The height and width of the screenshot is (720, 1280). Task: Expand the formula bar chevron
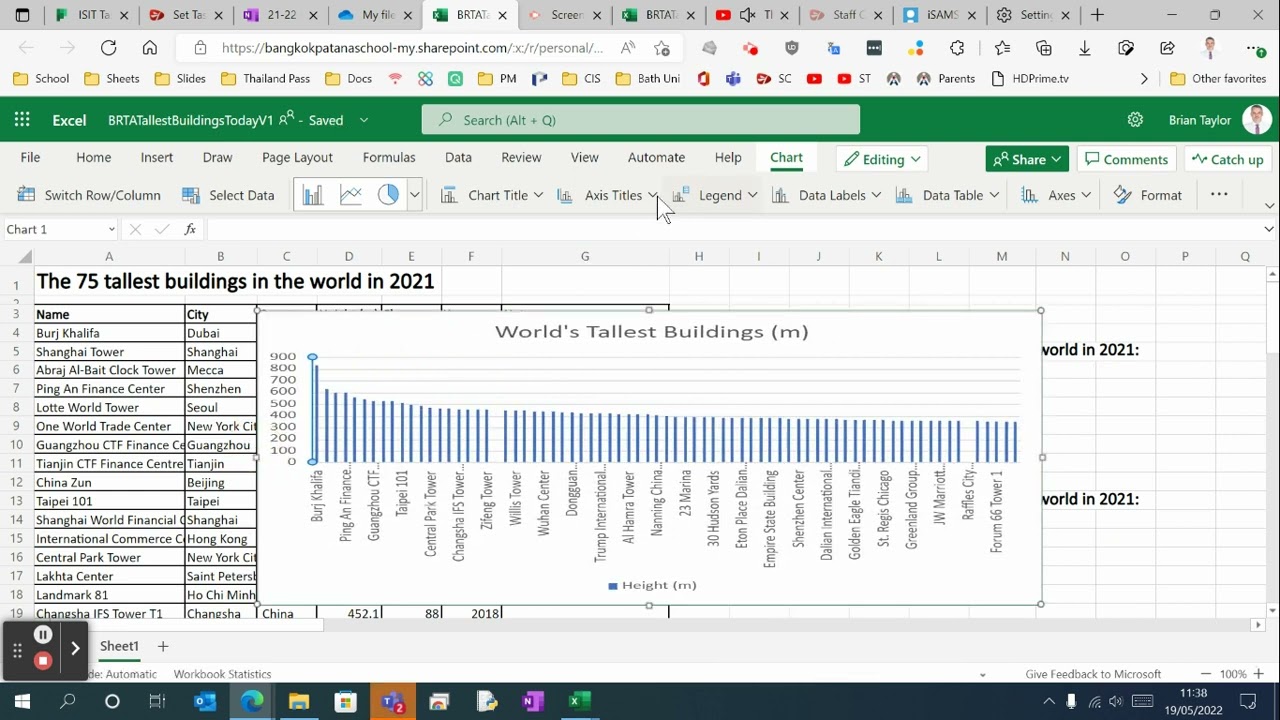(x=1268, y=229)
